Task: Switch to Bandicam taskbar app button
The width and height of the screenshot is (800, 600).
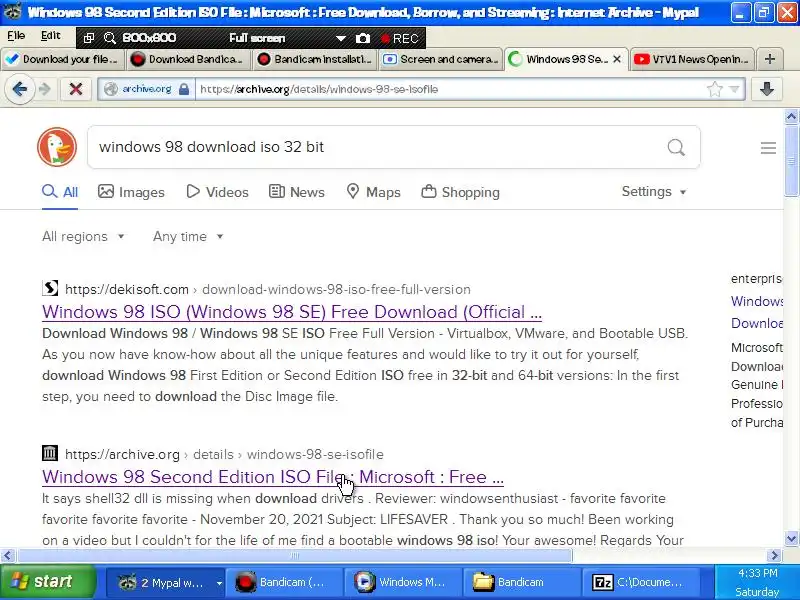Action: coord(285,582)
